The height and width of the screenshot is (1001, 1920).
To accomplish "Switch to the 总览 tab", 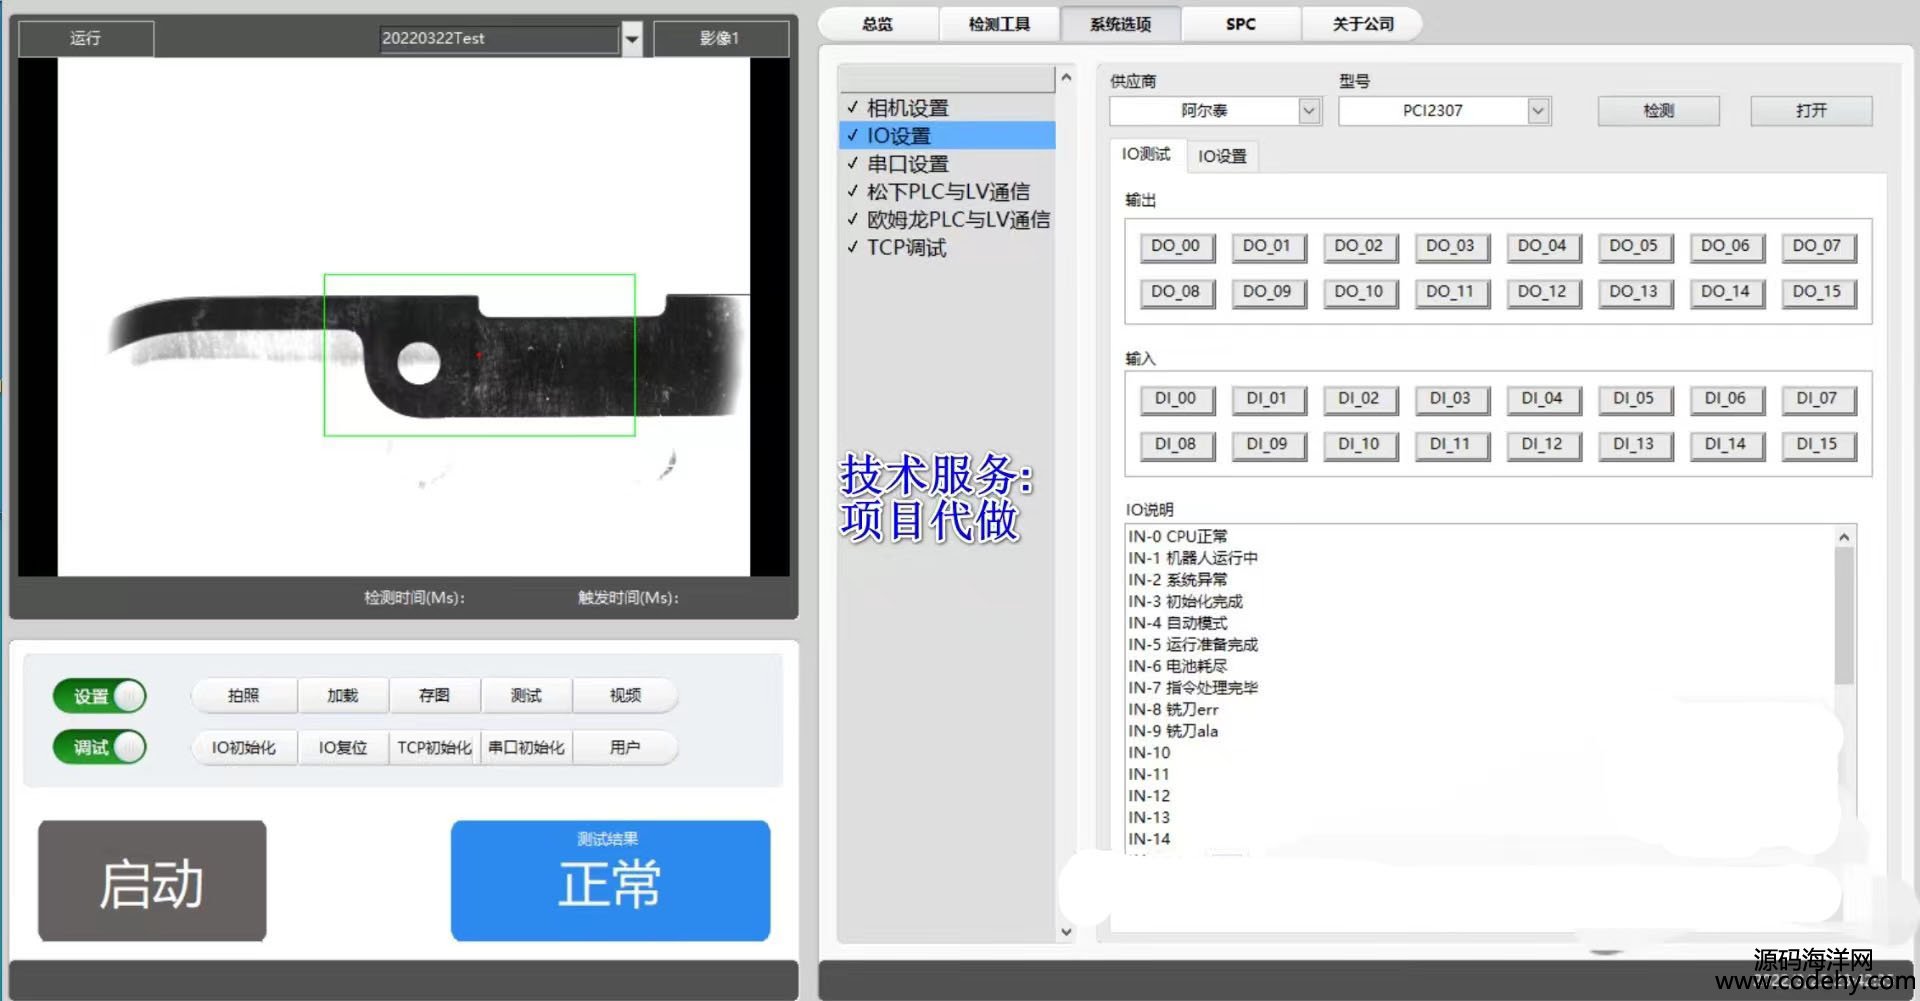I will (x=878, y=24).
